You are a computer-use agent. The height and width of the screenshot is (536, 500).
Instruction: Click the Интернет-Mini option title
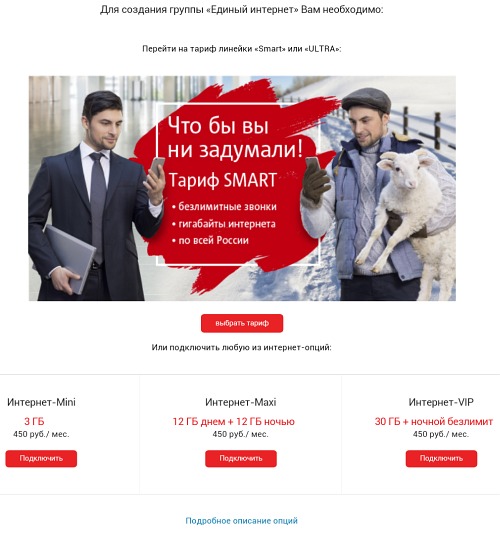pos(41,402)
